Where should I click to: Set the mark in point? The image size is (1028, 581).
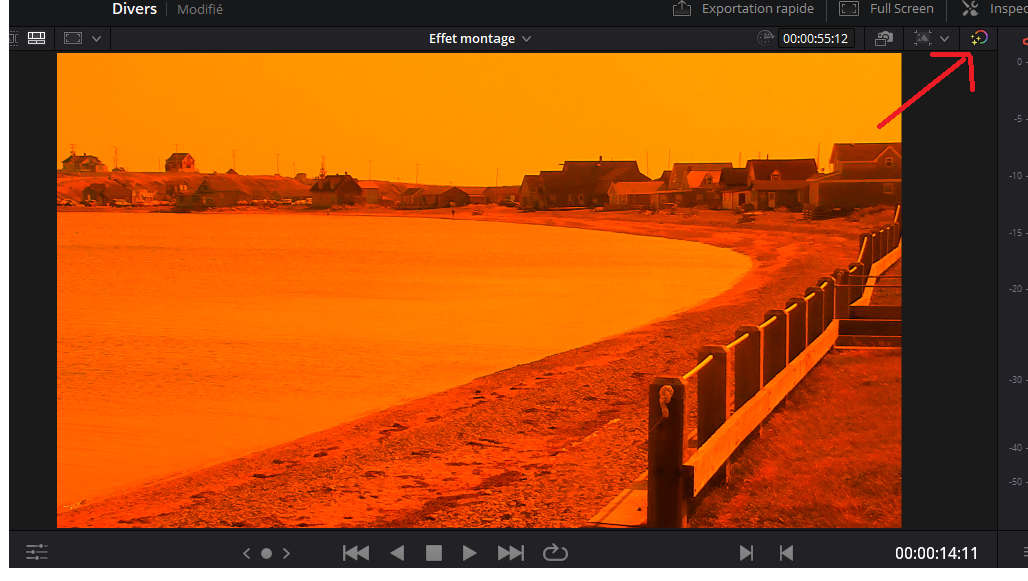[746, 553]
